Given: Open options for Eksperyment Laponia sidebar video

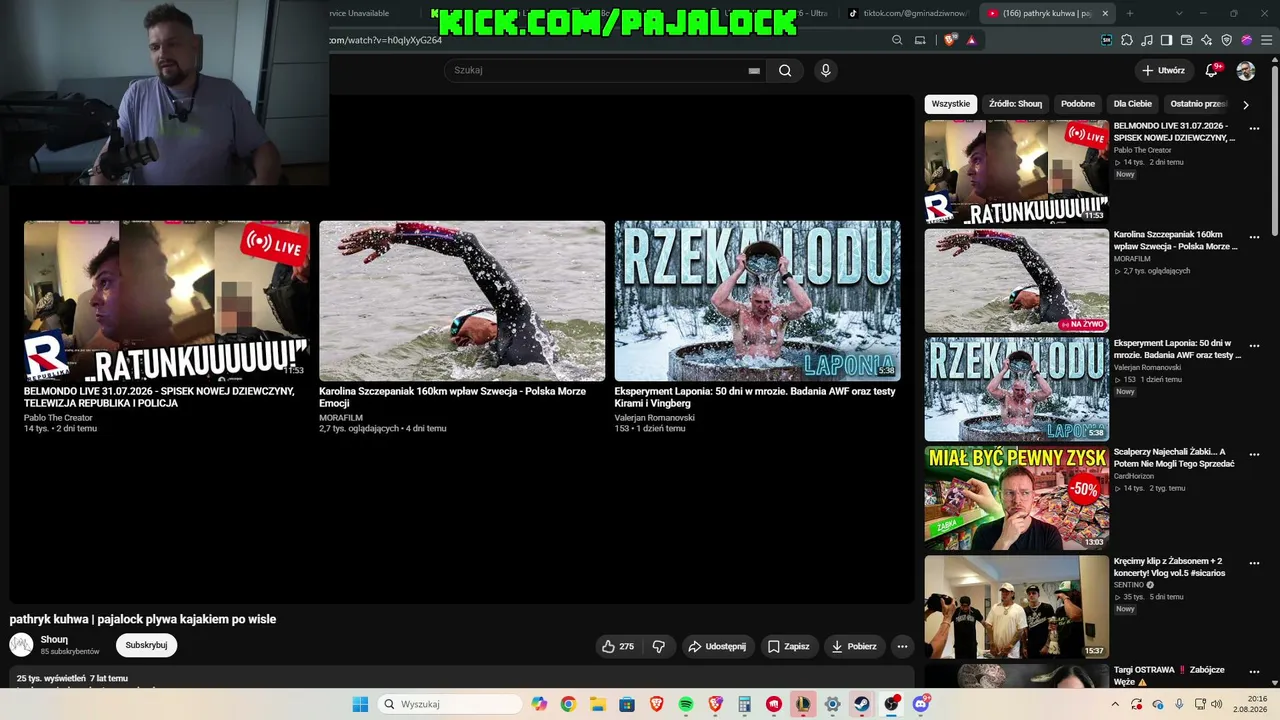Looking at the screenshot, I should [1254, 345].
